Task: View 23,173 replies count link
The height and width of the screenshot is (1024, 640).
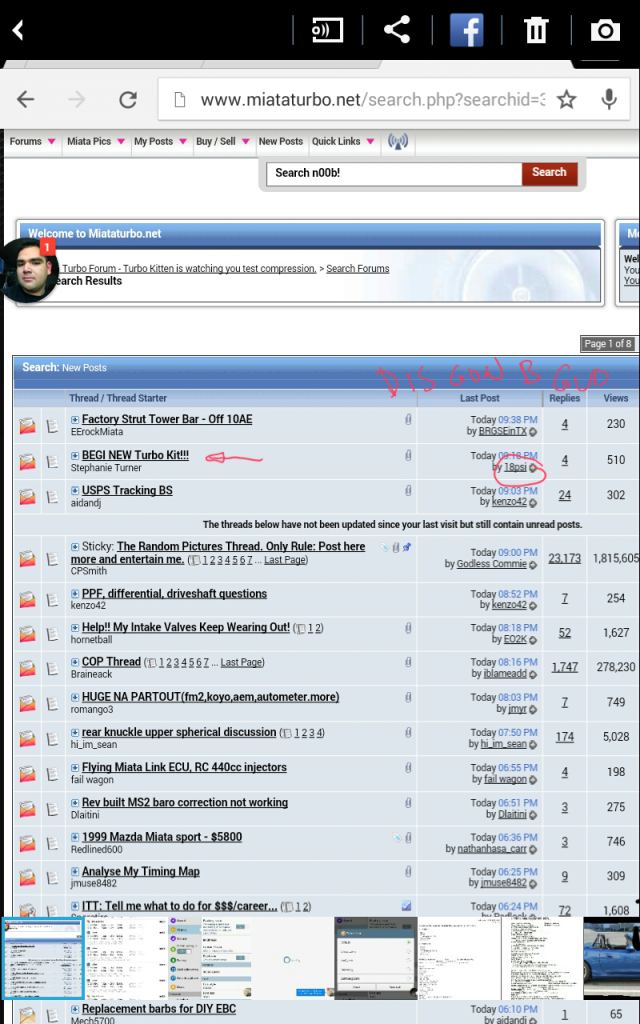Action: coord(564,558)
